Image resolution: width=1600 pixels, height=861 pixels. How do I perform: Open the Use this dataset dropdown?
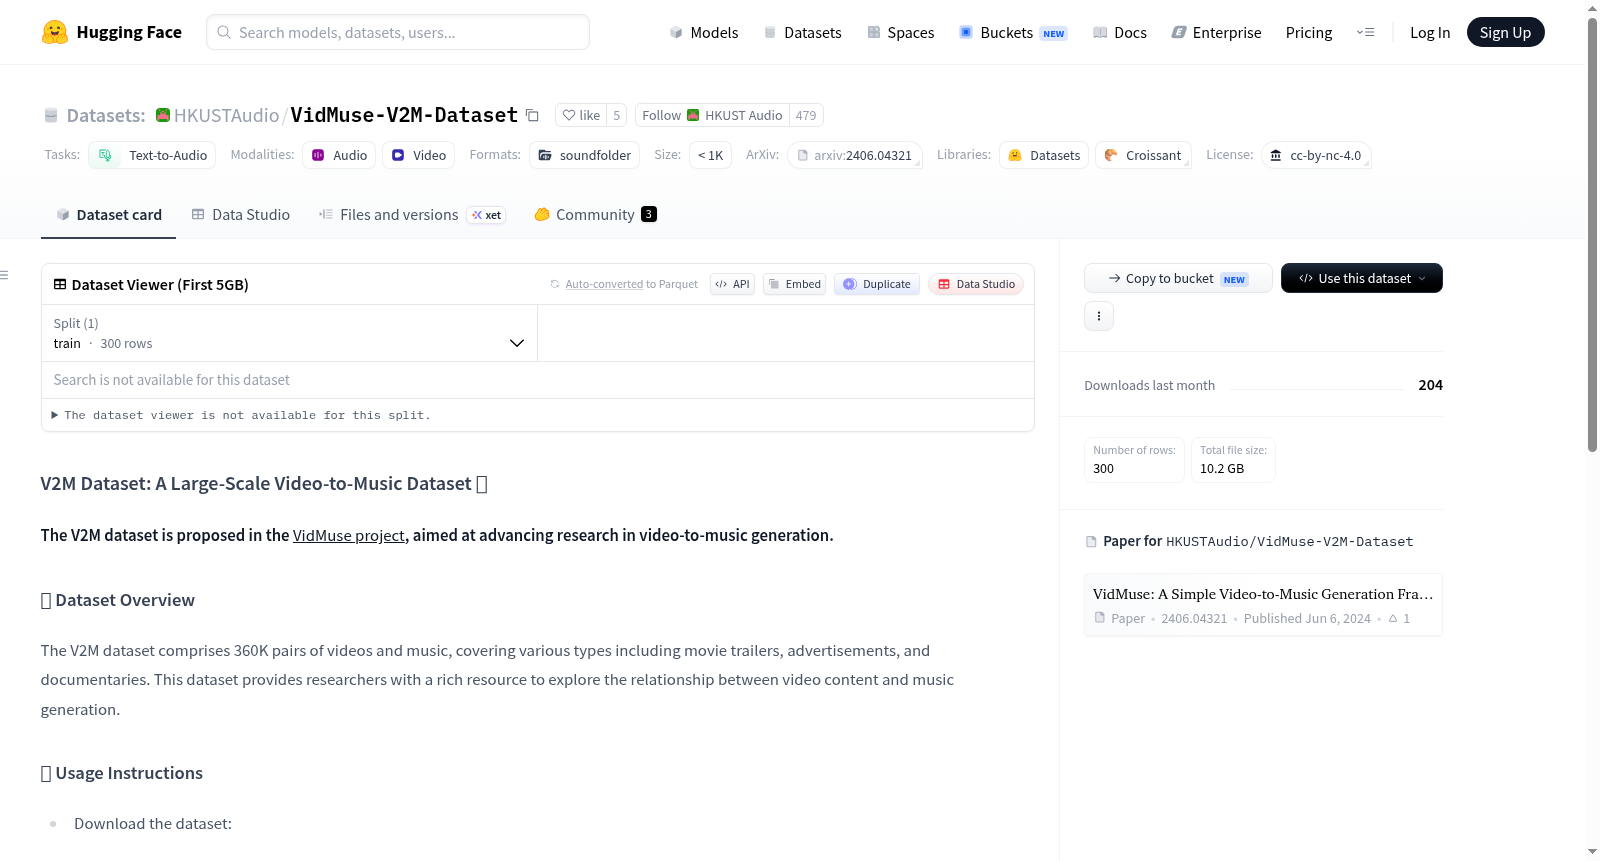pos(1362,278)
